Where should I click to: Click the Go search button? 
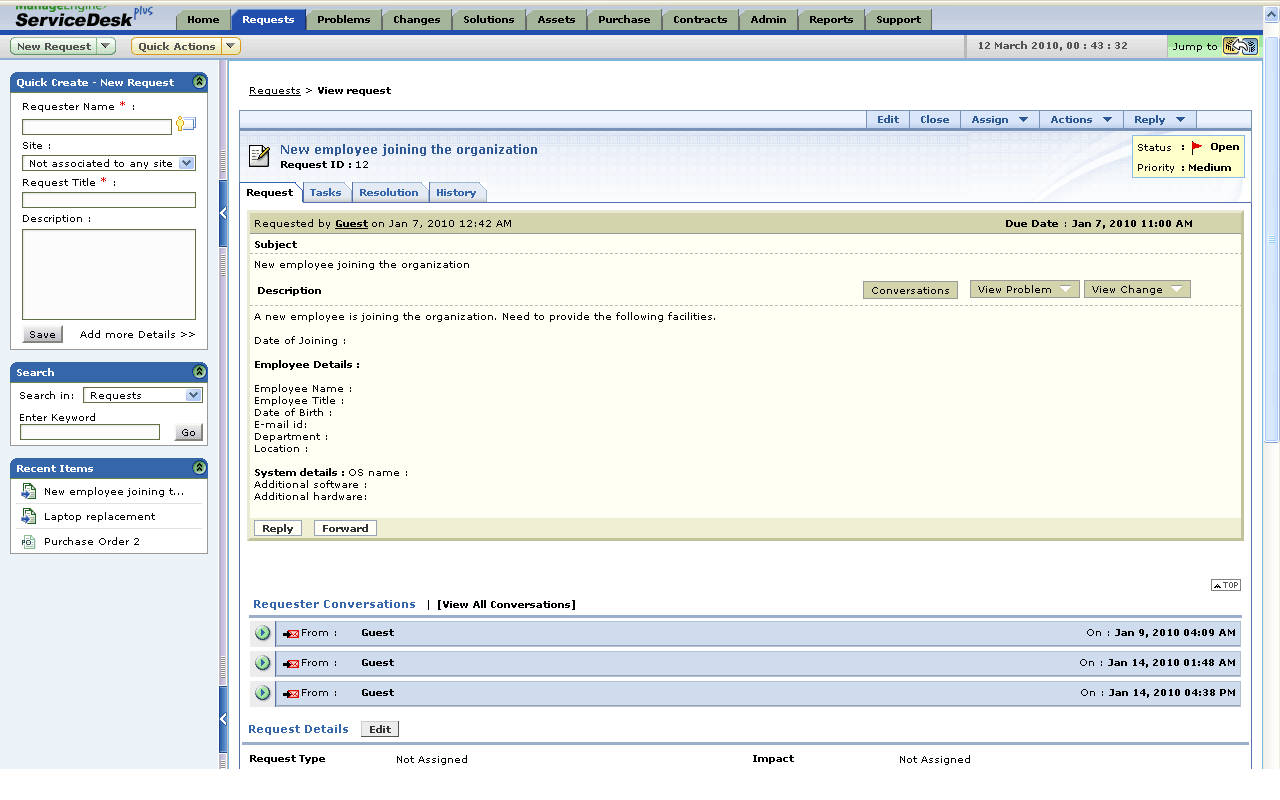[x=188, y=433]
